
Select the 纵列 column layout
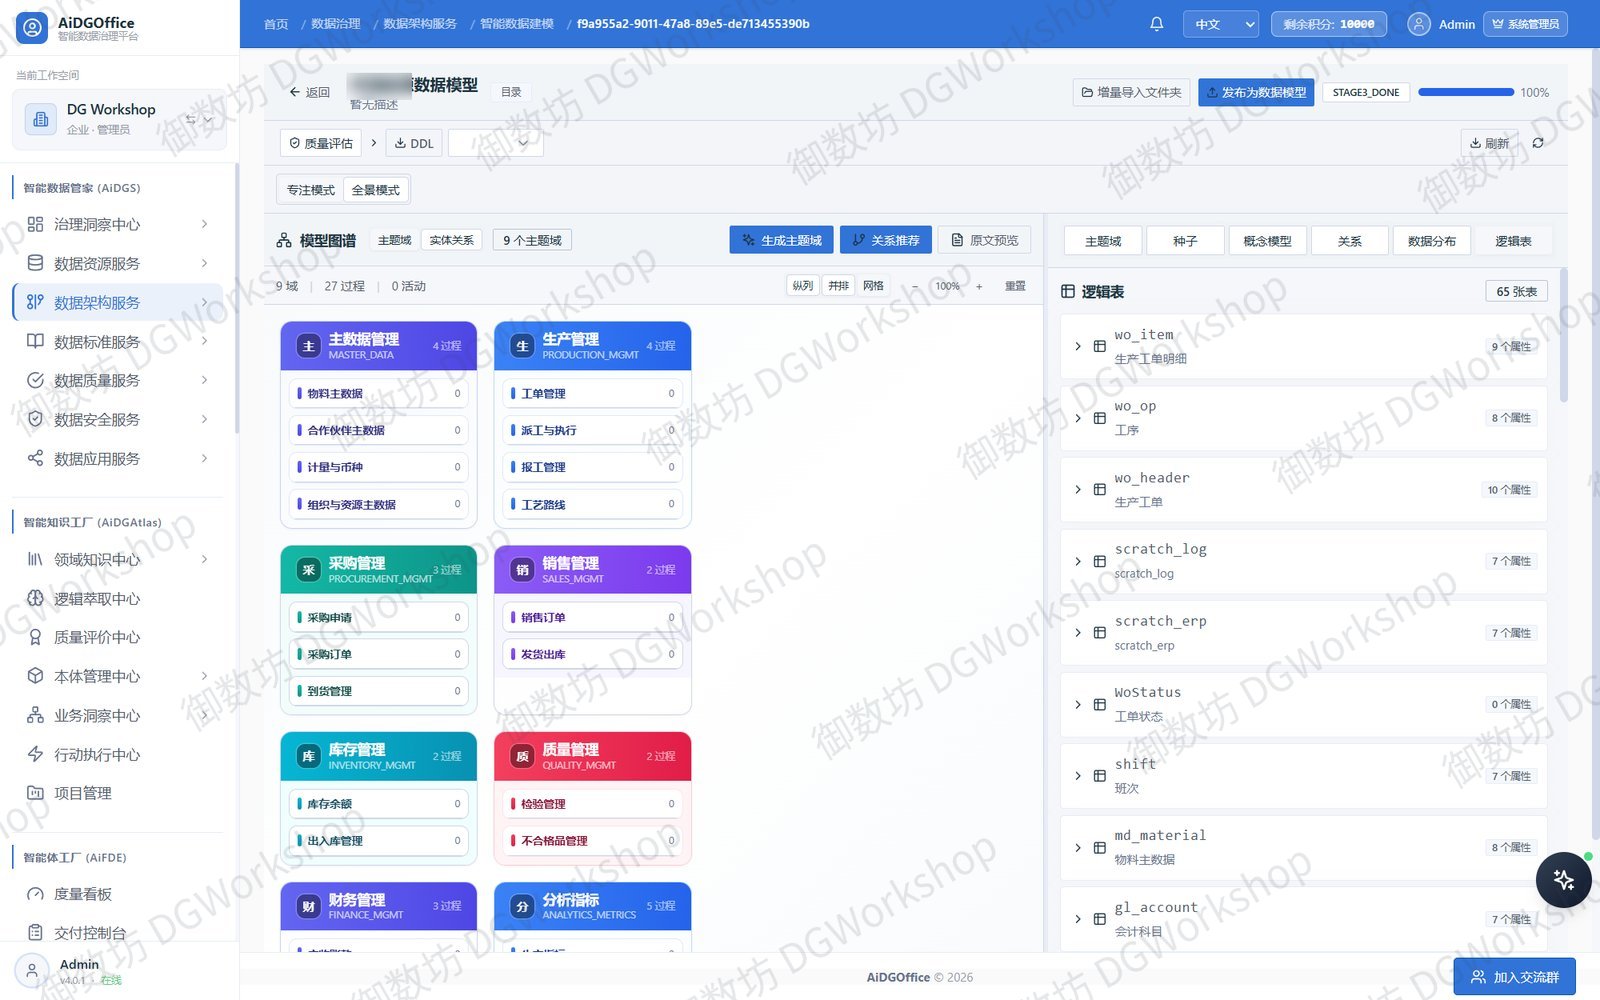pyautogui.click(x=803, y=286)
